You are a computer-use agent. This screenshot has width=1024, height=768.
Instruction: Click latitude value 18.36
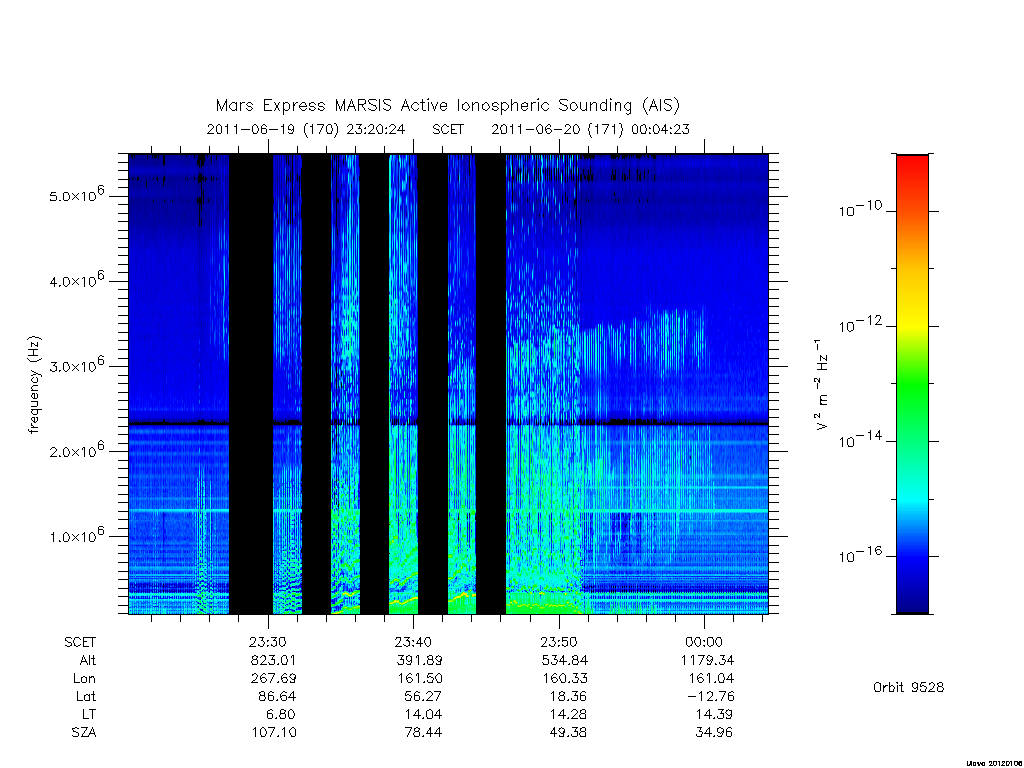pyautogui.click(x=569, y=696)
